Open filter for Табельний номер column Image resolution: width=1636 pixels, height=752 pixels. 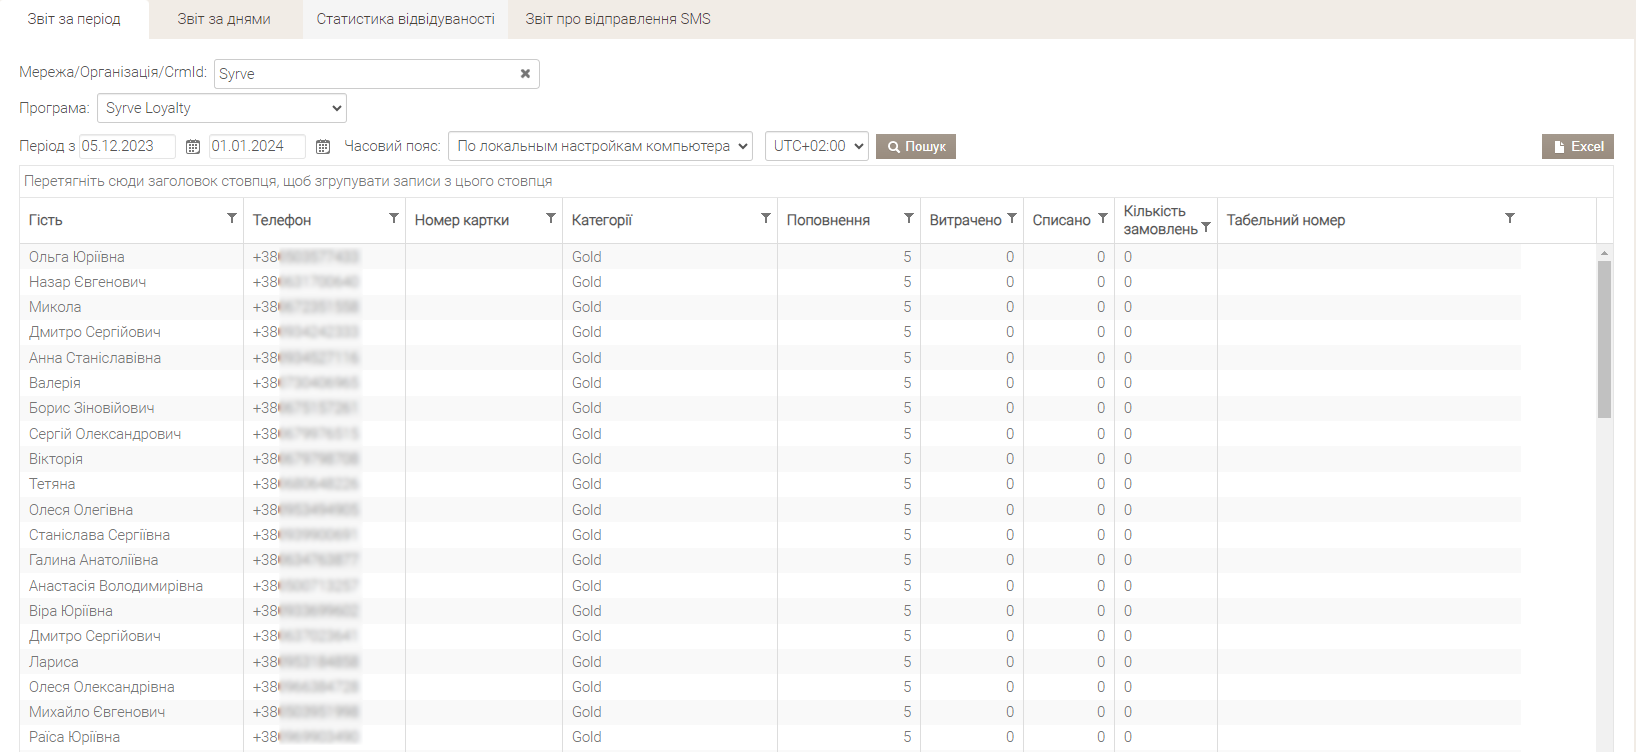coord(1510,218)
